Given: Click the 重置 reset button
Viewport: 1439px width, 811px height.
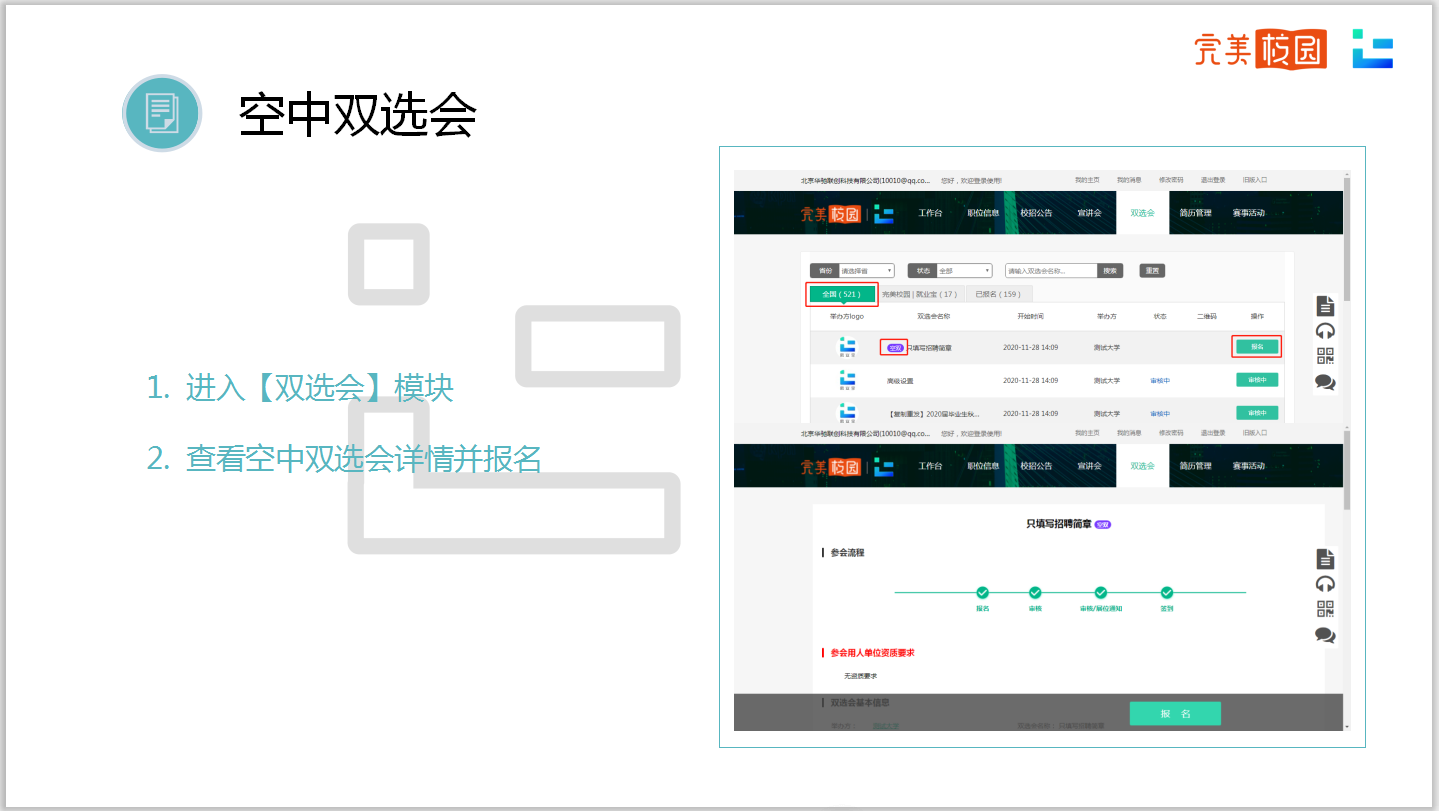Looking at the screenshot, I should pyautogui.click(x=1153, y=271).
